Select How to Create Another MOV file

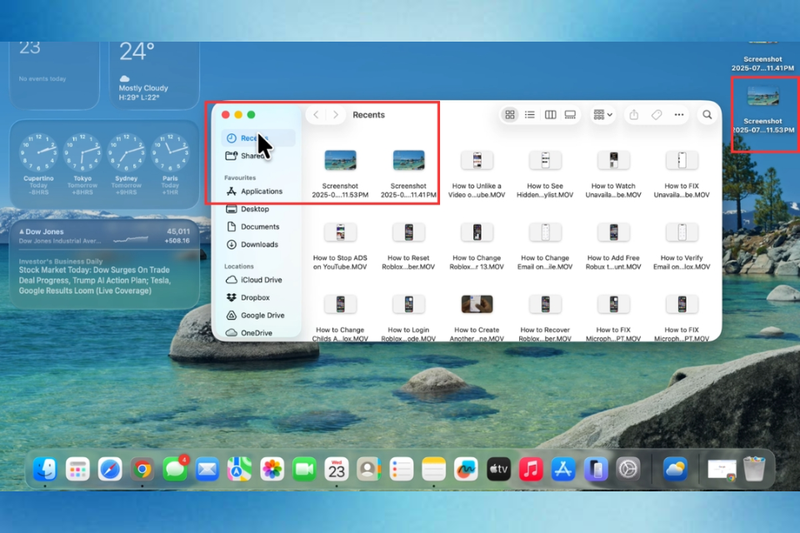pyautogui.click(x=477, y=317)
